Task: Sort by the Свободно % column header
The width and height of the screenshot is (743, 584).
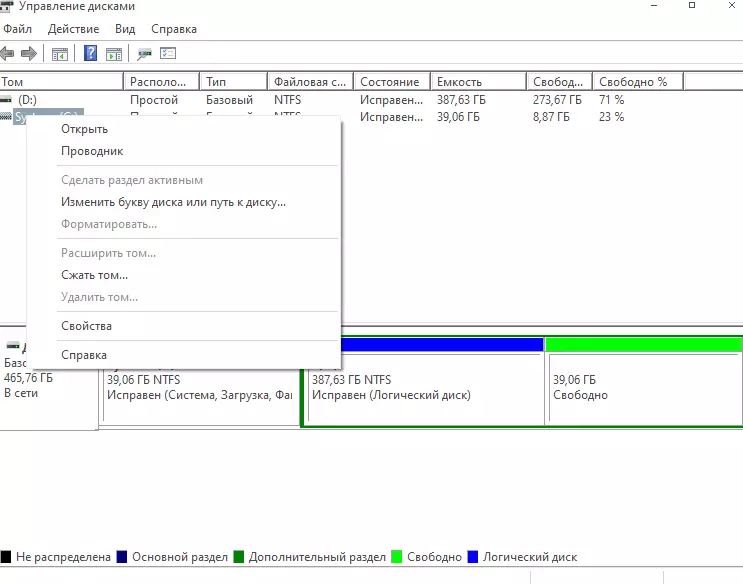Action: pos(634,82)
